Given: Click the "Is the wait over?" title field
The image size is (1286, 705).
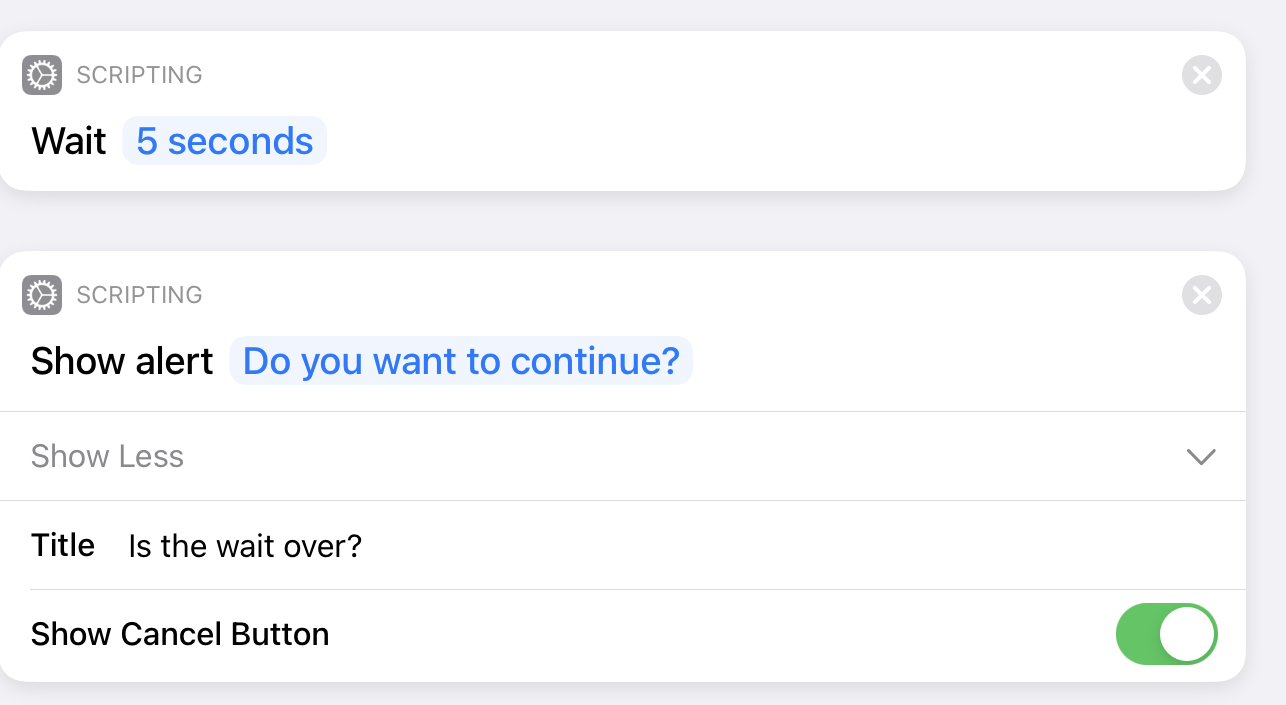Looking at the screenshot, I should [245, 546].
